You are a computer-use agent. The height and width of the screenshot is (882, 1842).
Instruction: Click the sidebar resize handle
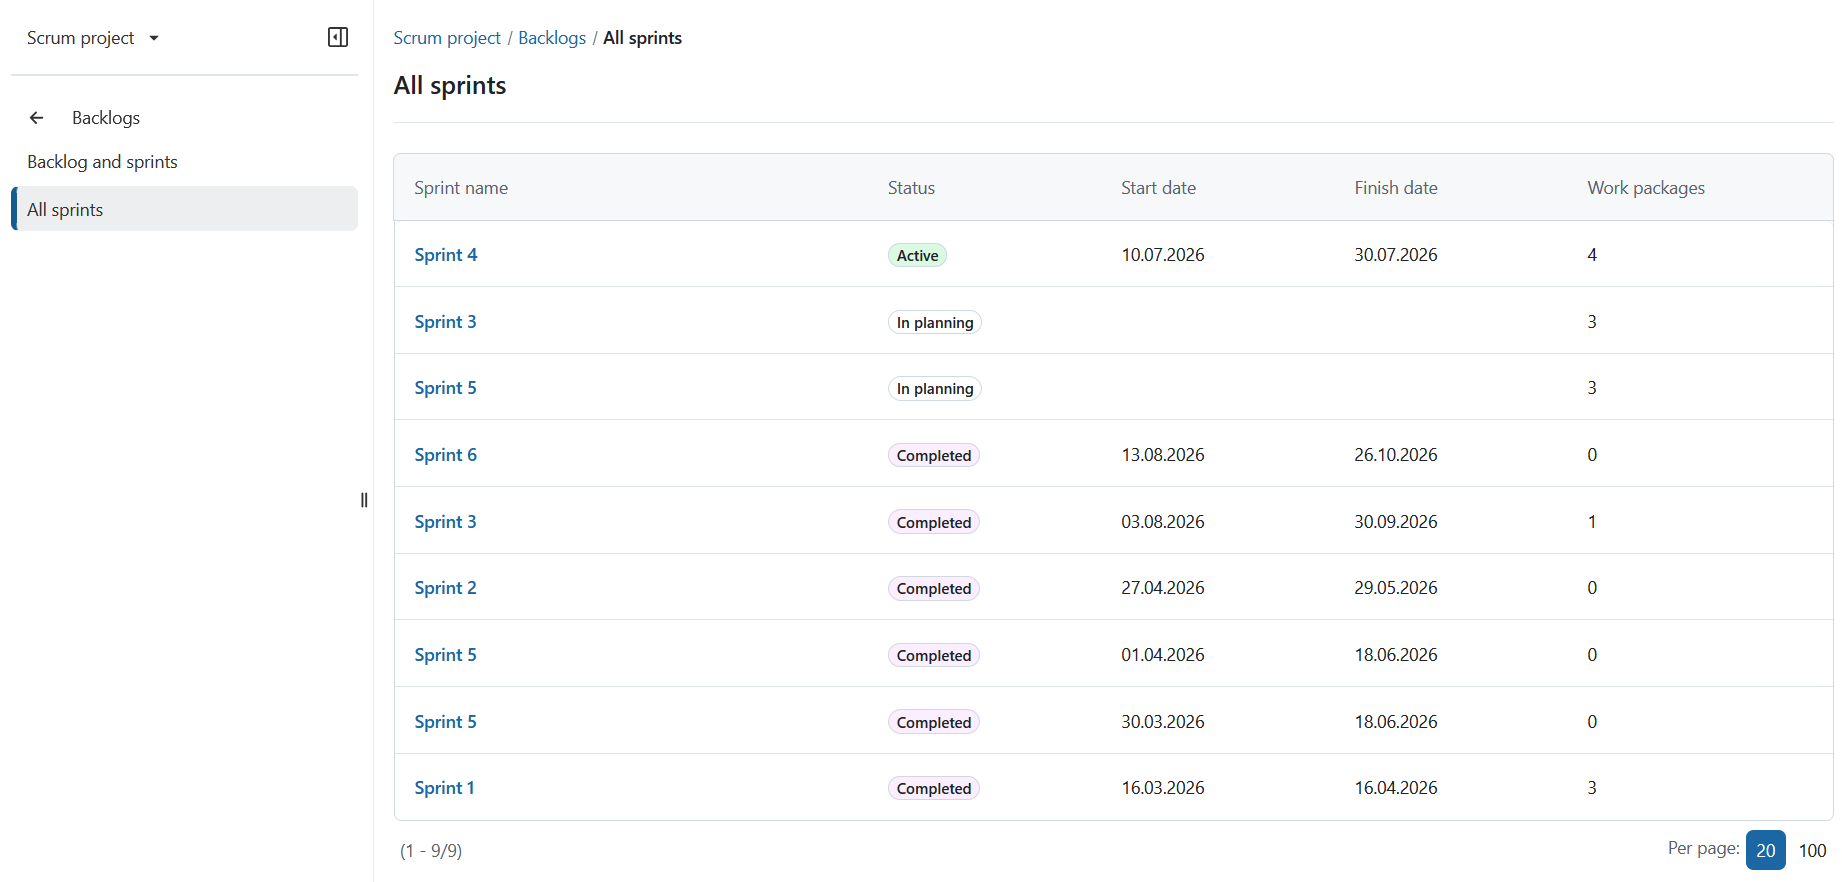[x=364, y=500]
